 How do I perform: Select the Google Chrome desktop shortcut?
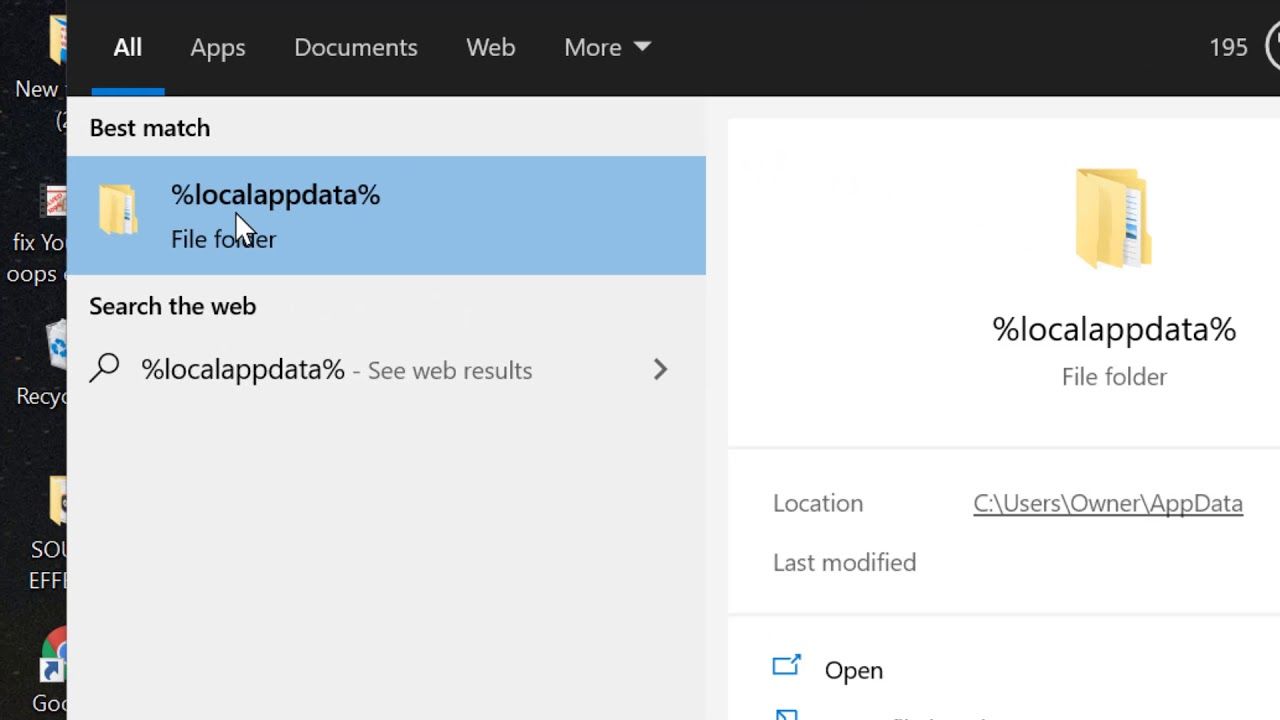52,670
